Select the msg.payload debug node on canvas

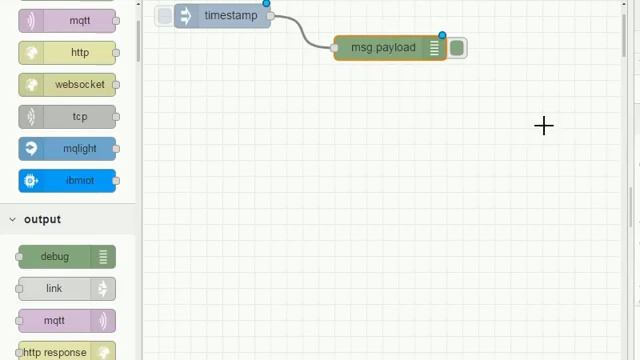[390, 48]
